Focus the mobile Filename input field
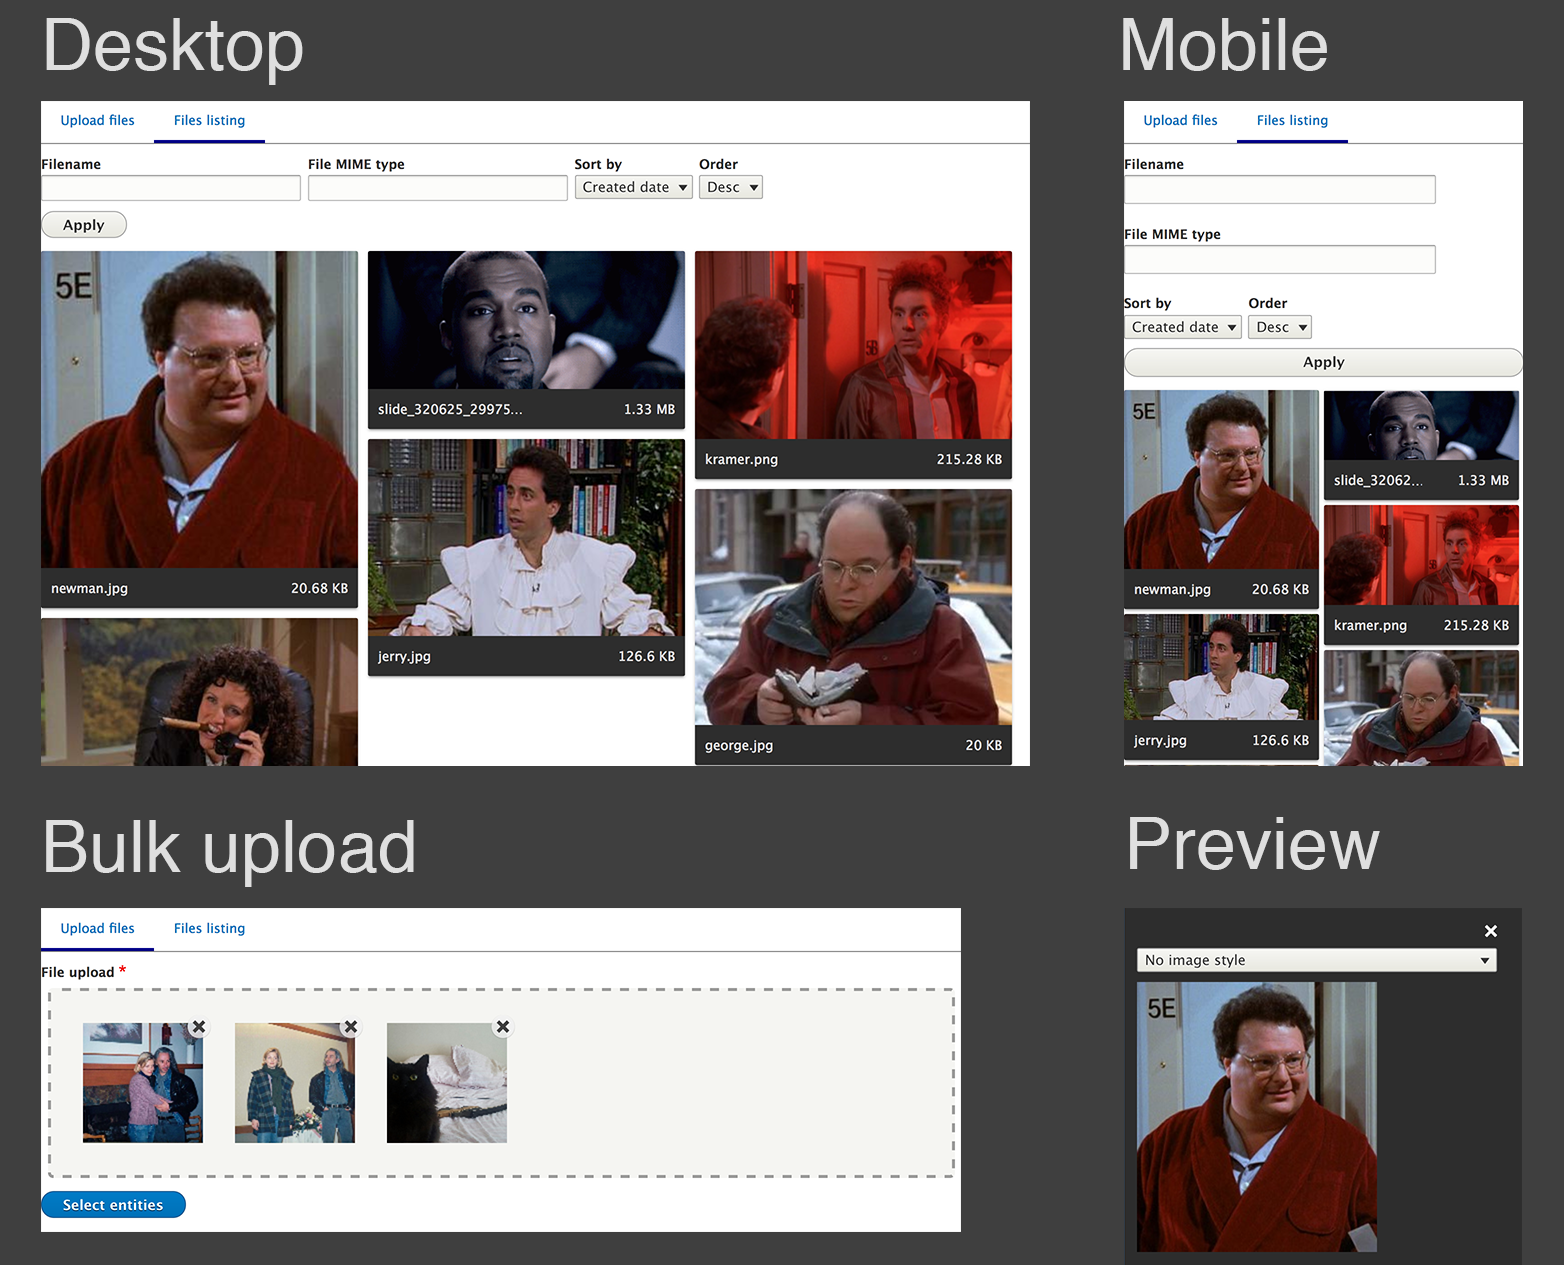The height and width of the screenshot is (1265, 1564). click(1280, 190)
